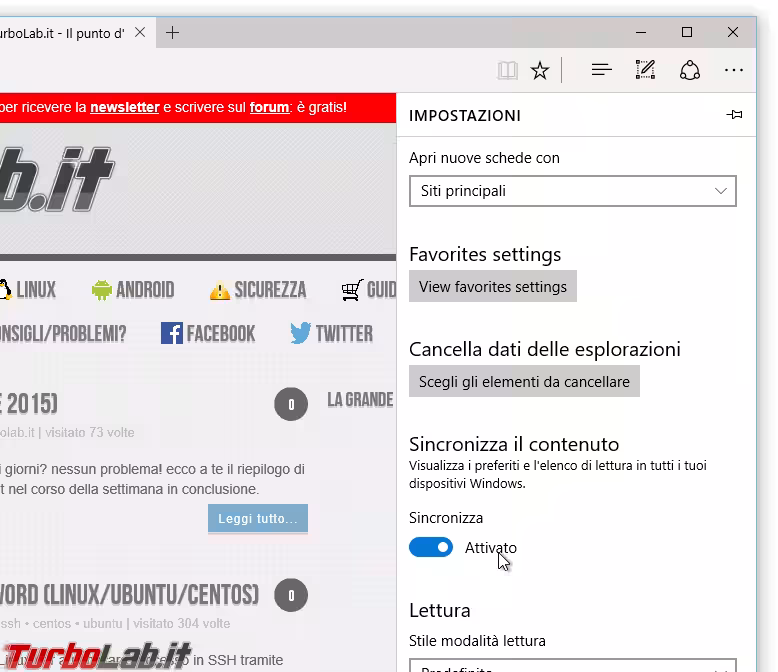778x672 pixels.
Task: Click Scegli gli elementi da cancellare
Action: pyautogui.click(x=524, y=381)
